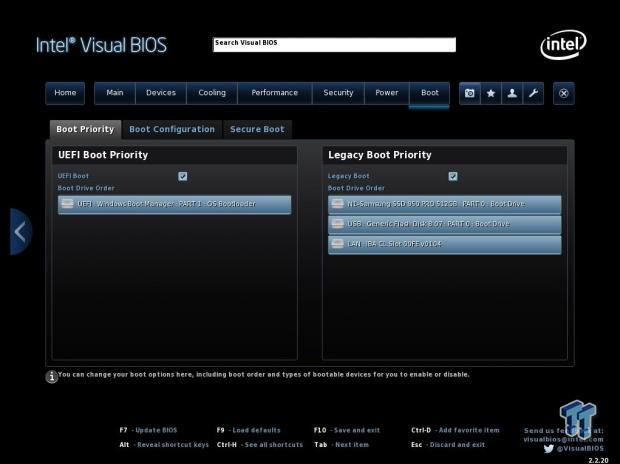Select UEFI Windows Boot Manager entry
620x464 pixels.
tap(174, 205)
